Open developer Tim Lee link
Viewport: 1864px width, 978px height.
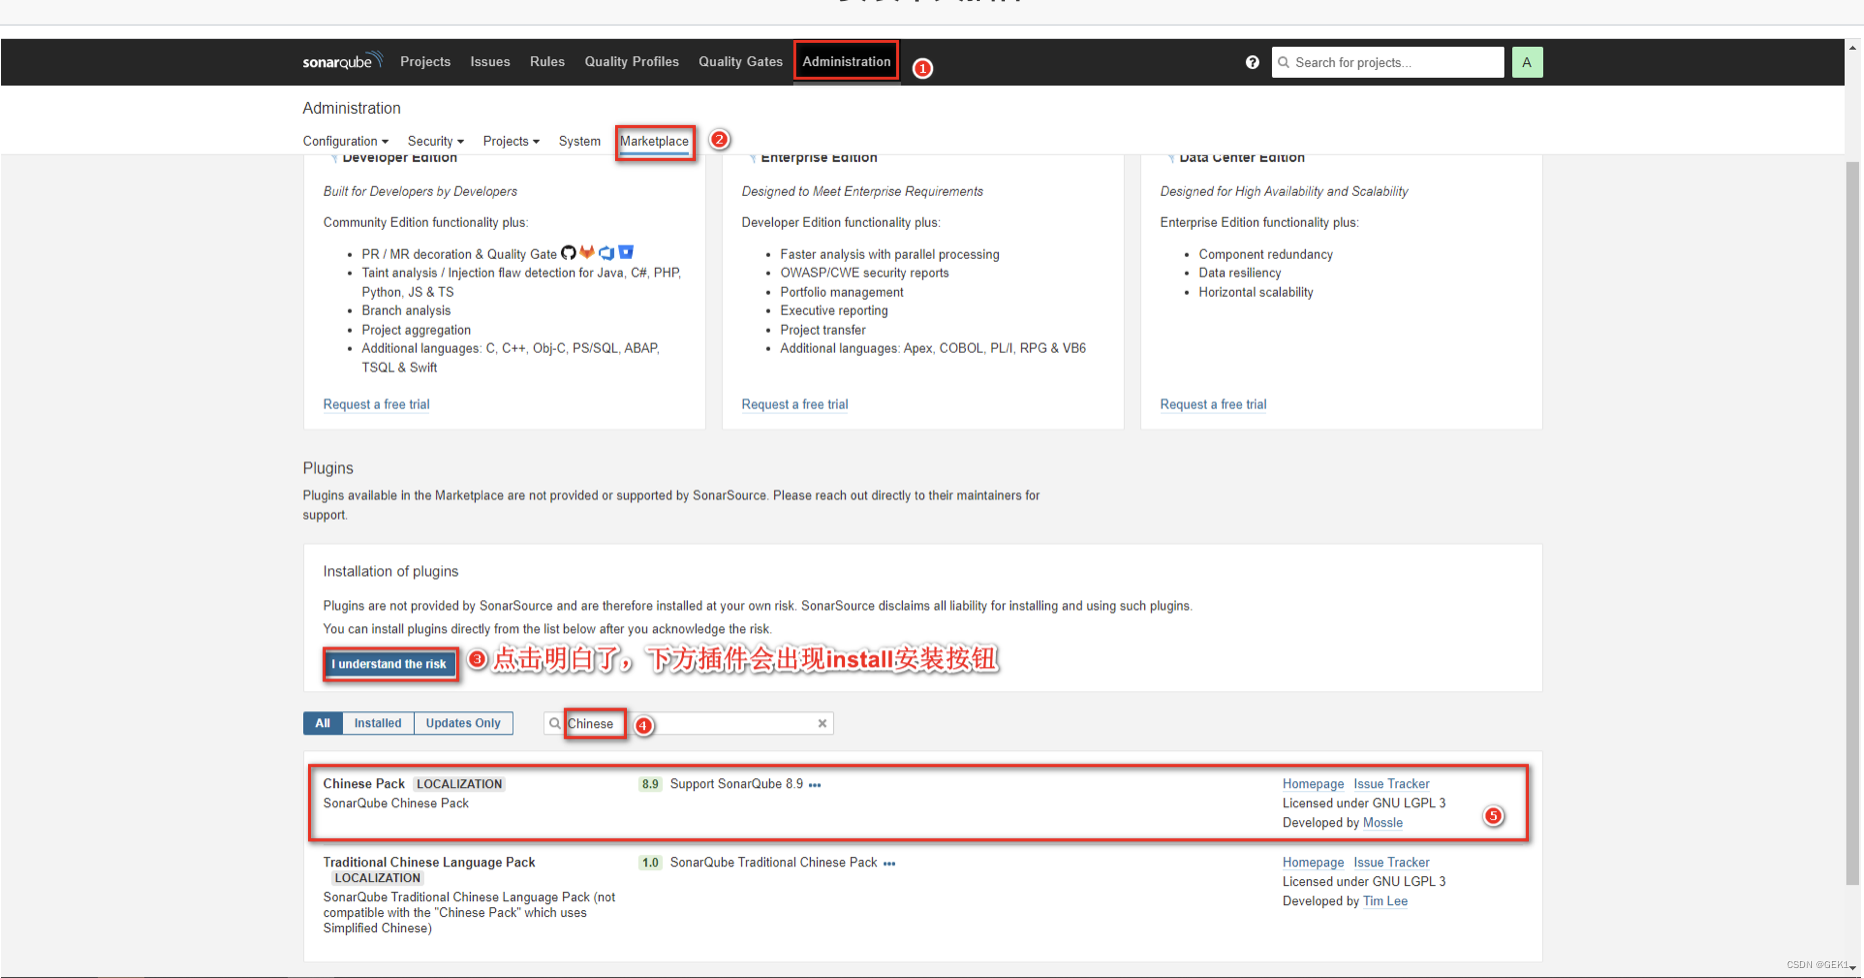pyautogui.click(x=1385, y=901)
